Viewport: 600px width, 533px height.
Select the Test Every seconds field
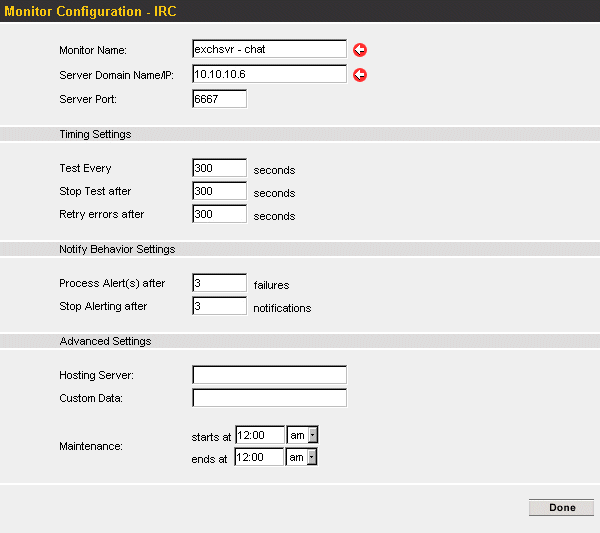(x=220, y=168)
